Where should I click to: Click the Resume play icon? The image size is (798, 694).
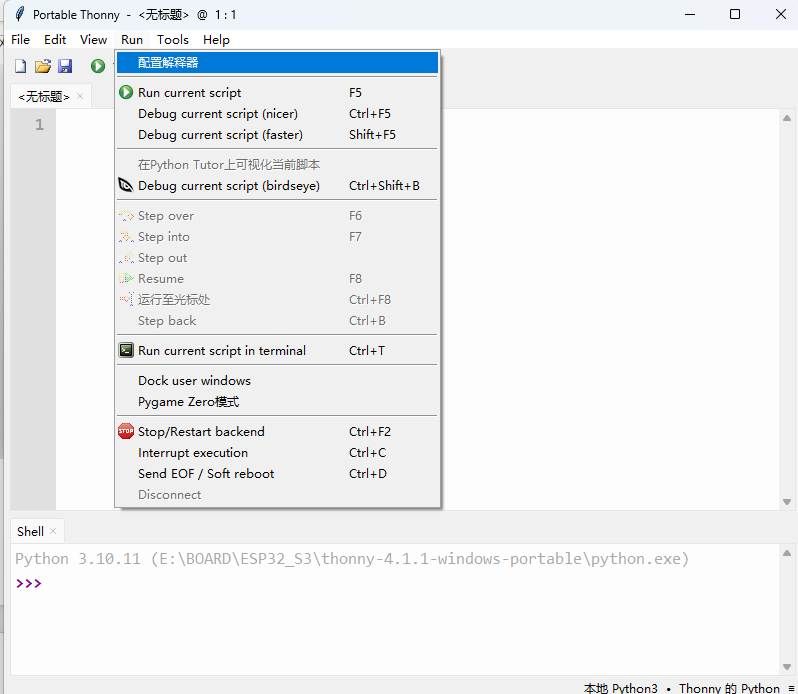click(x=126, y=279)
